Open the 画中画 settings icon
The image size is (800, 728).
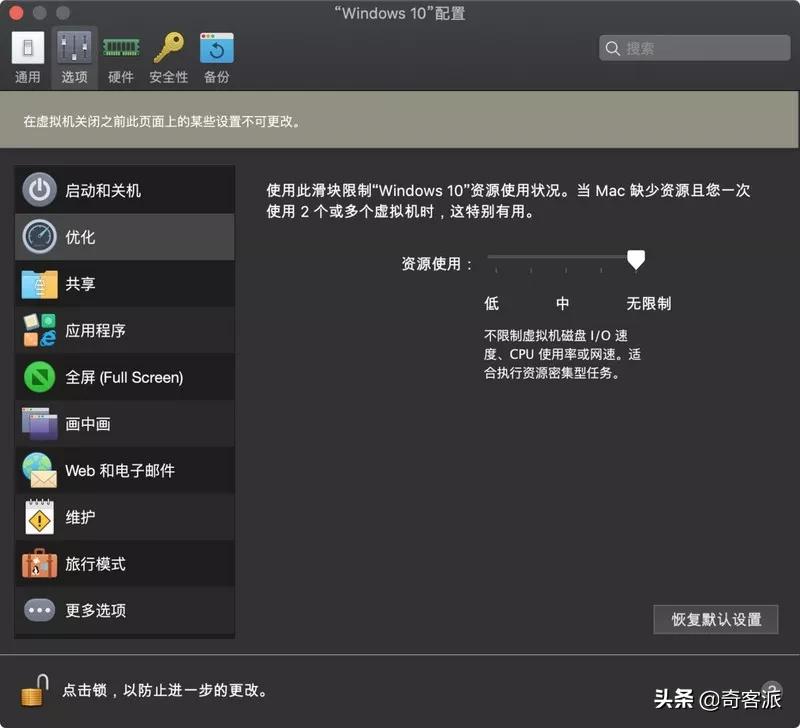click(40, 424)
